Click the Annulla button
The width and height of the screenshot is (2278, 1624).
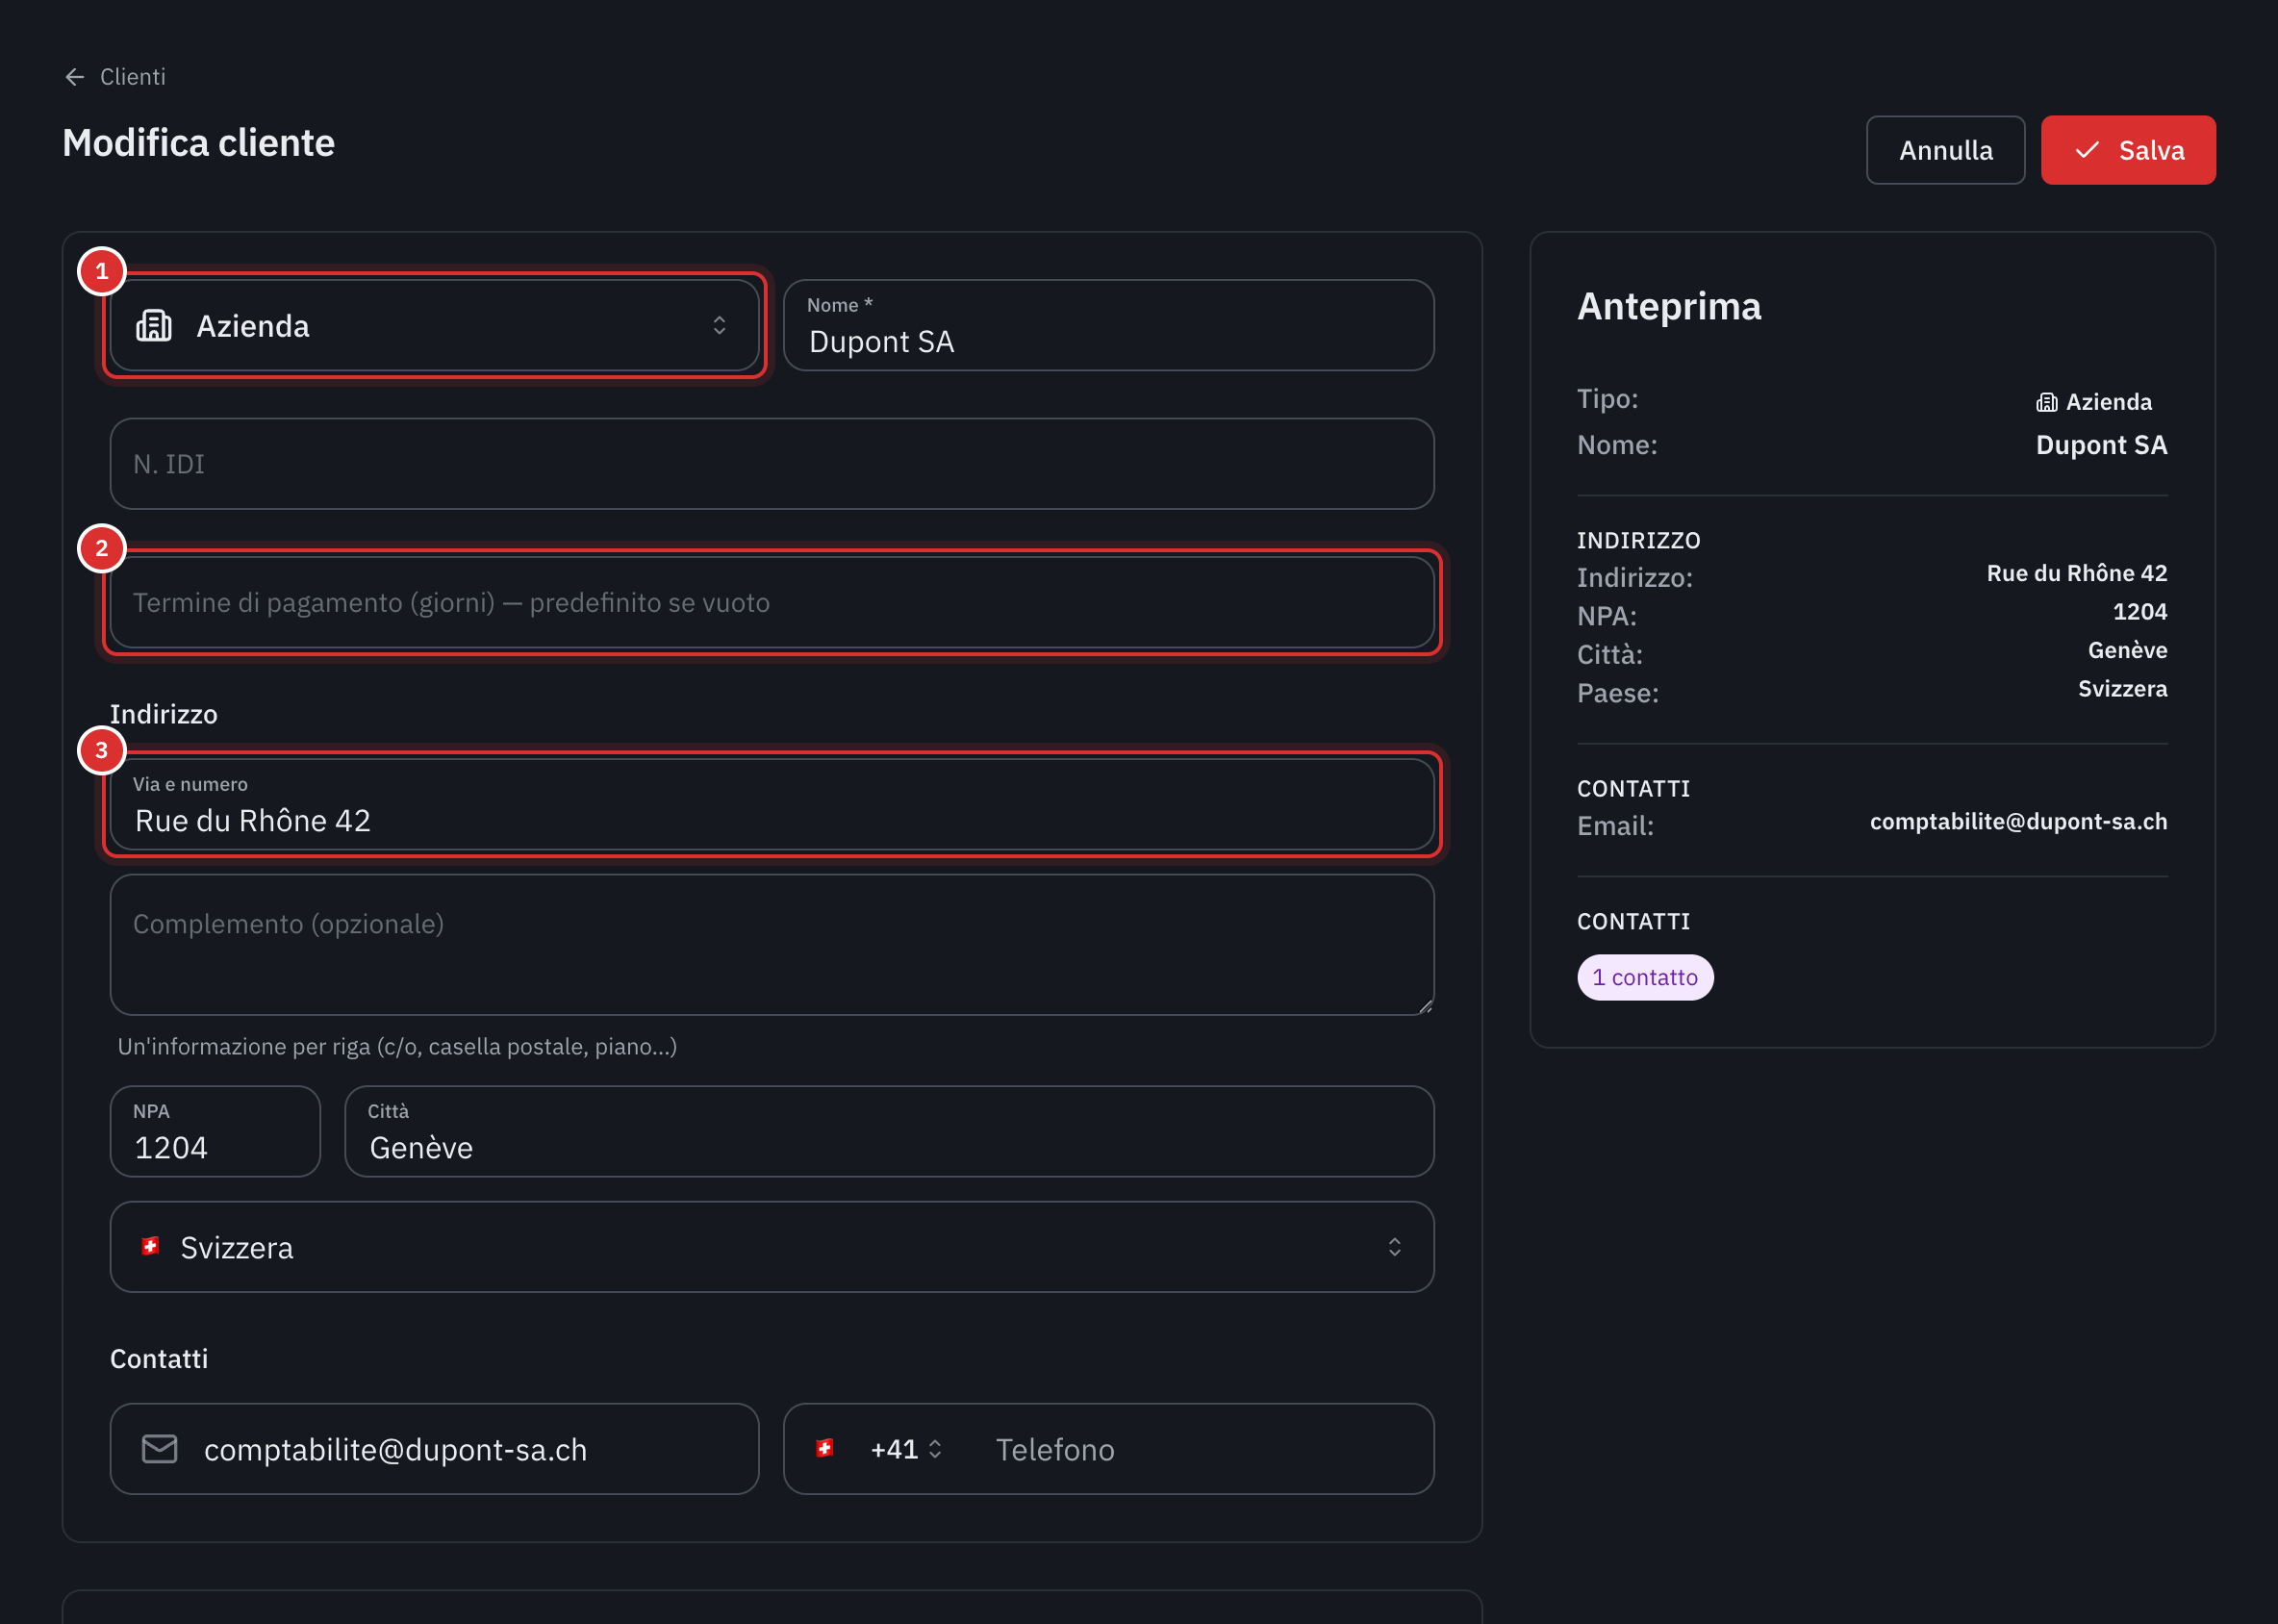coord(1945,150)
